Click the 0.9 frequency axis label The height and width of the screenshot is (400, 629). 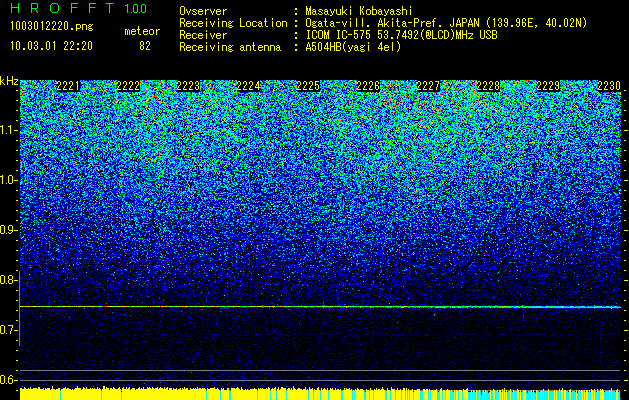coord(8,230)
